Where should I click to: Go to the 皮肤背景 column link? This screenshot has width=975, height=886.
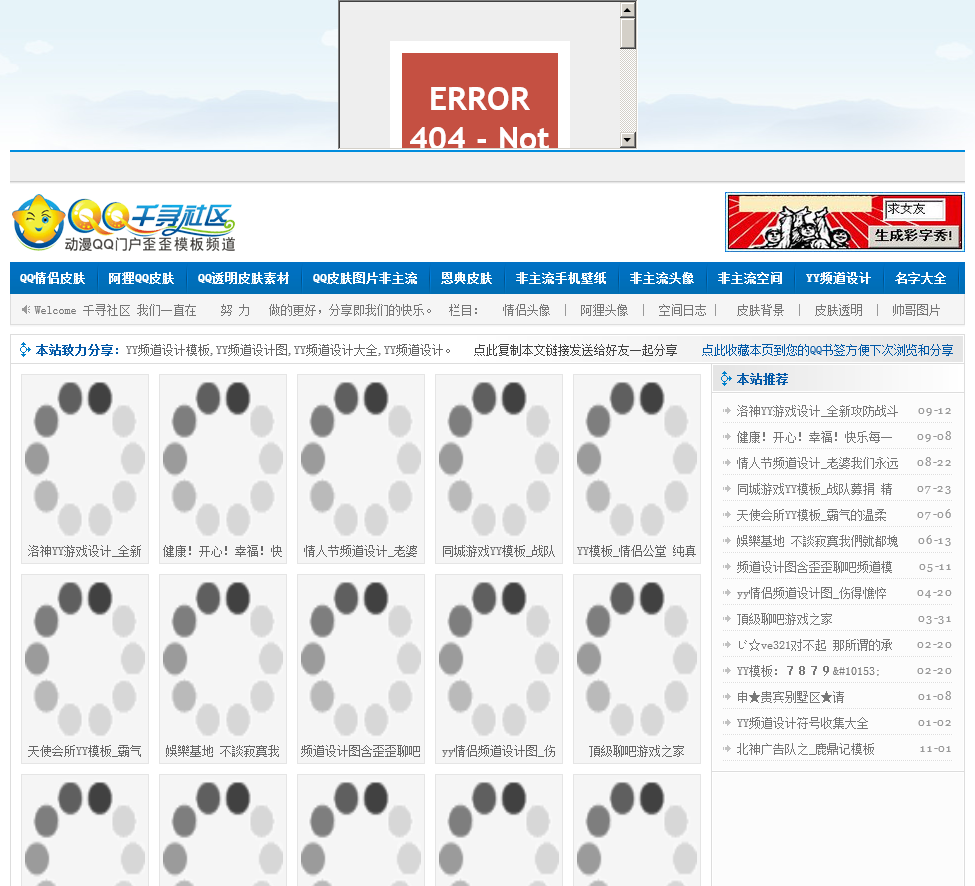tap(760, 310)
